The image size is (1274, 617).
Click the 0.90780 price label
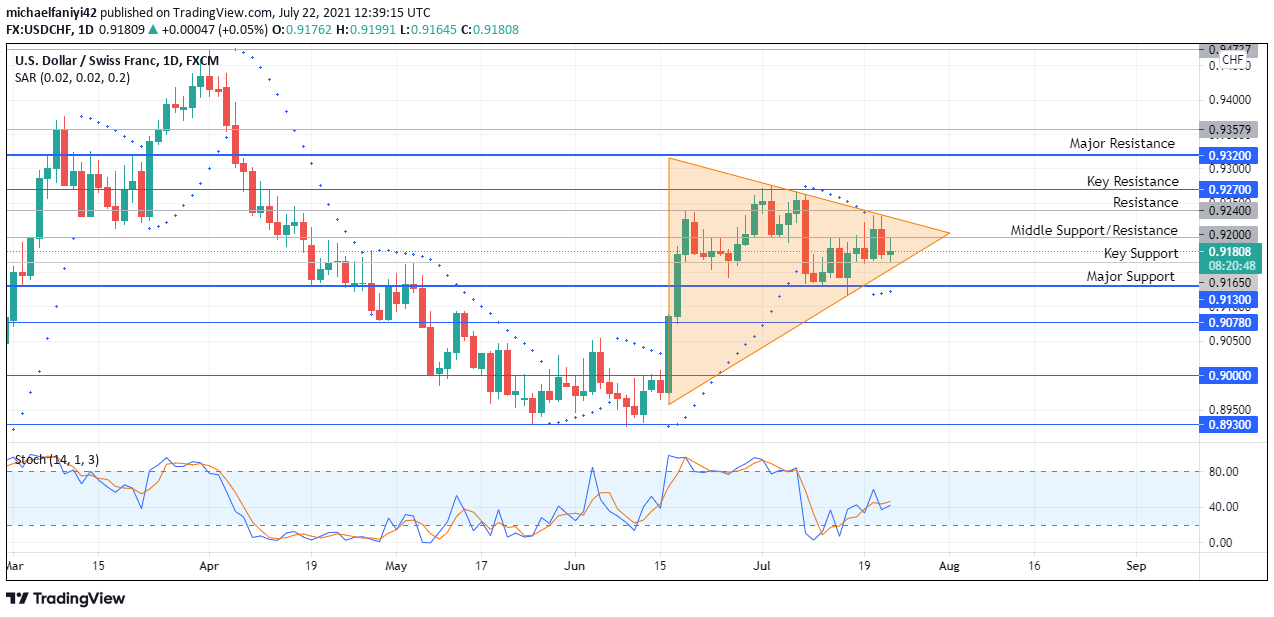(x=1231, y=322)
